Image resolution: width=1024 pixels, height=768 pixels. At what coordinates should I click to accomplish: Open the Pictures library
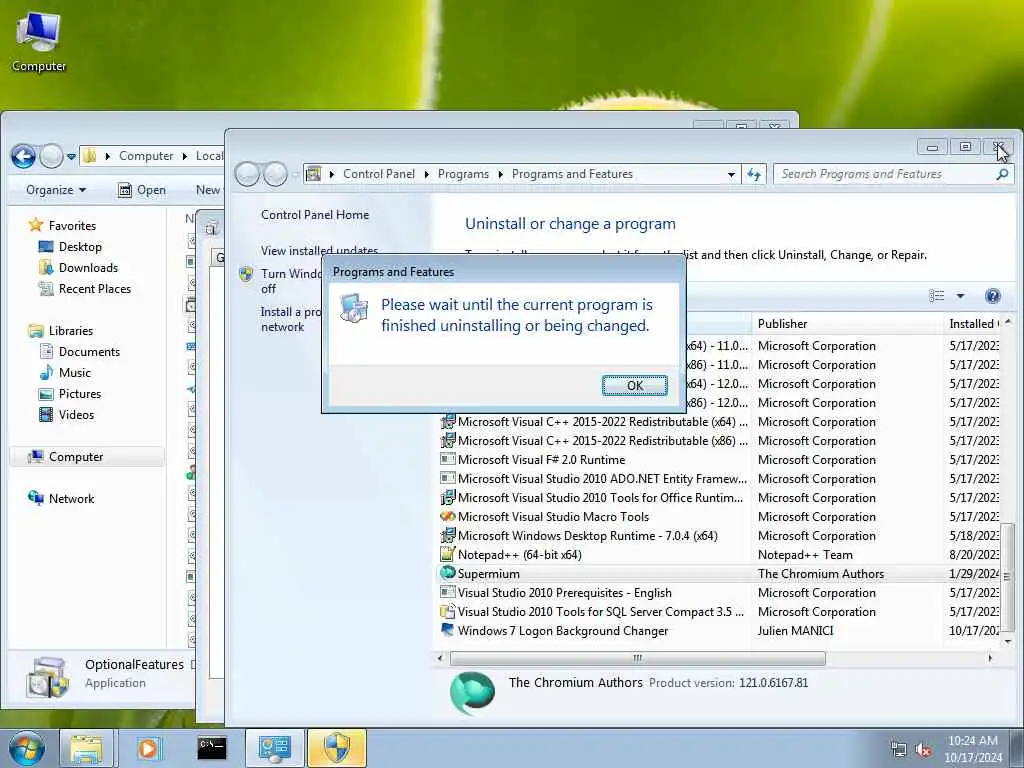coord(70,394)
